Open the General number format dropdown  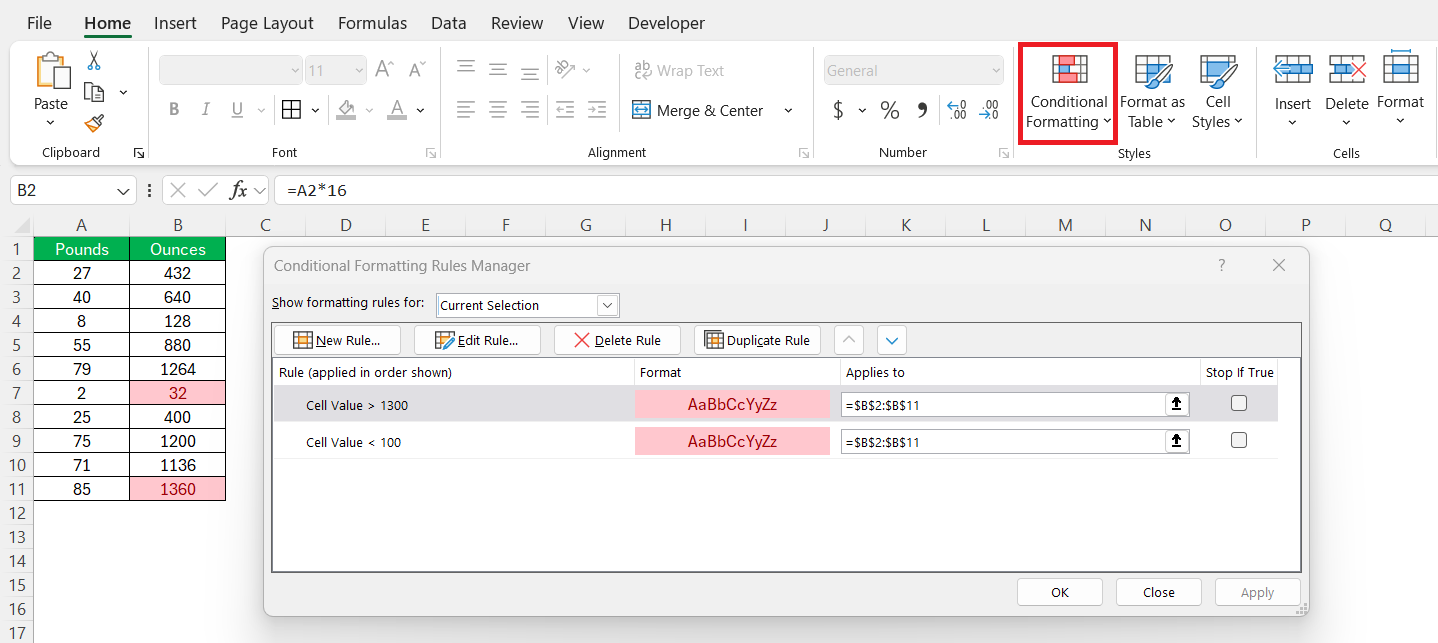pyautogui.click(x=995, y=70)
